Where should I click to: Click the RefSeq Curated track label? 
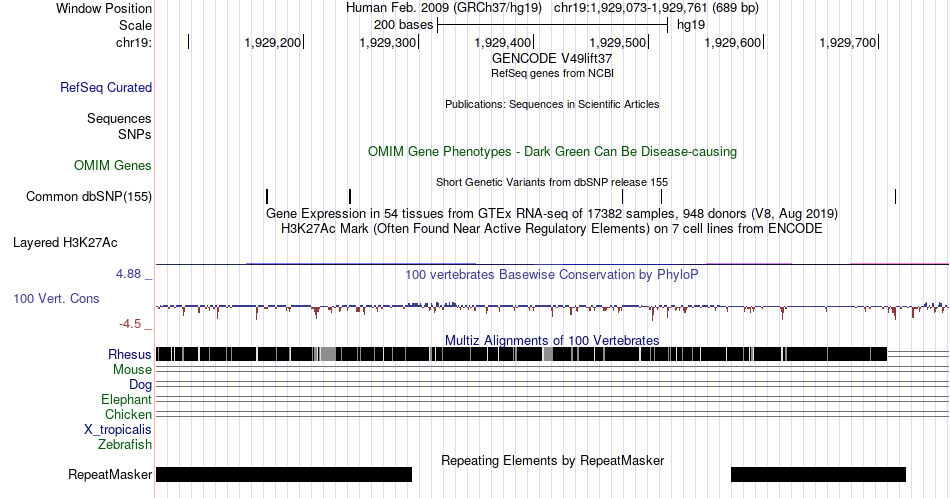point(106,87)
